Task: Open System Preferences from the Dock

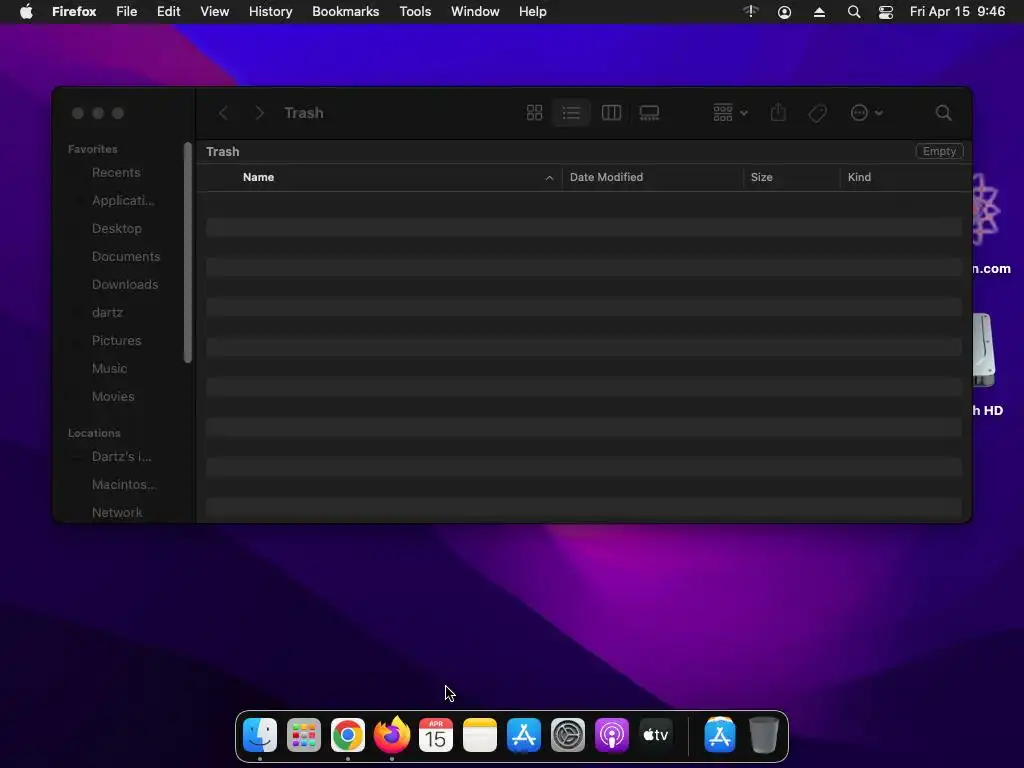Action: pyautogui.click(x=568, y=735)
